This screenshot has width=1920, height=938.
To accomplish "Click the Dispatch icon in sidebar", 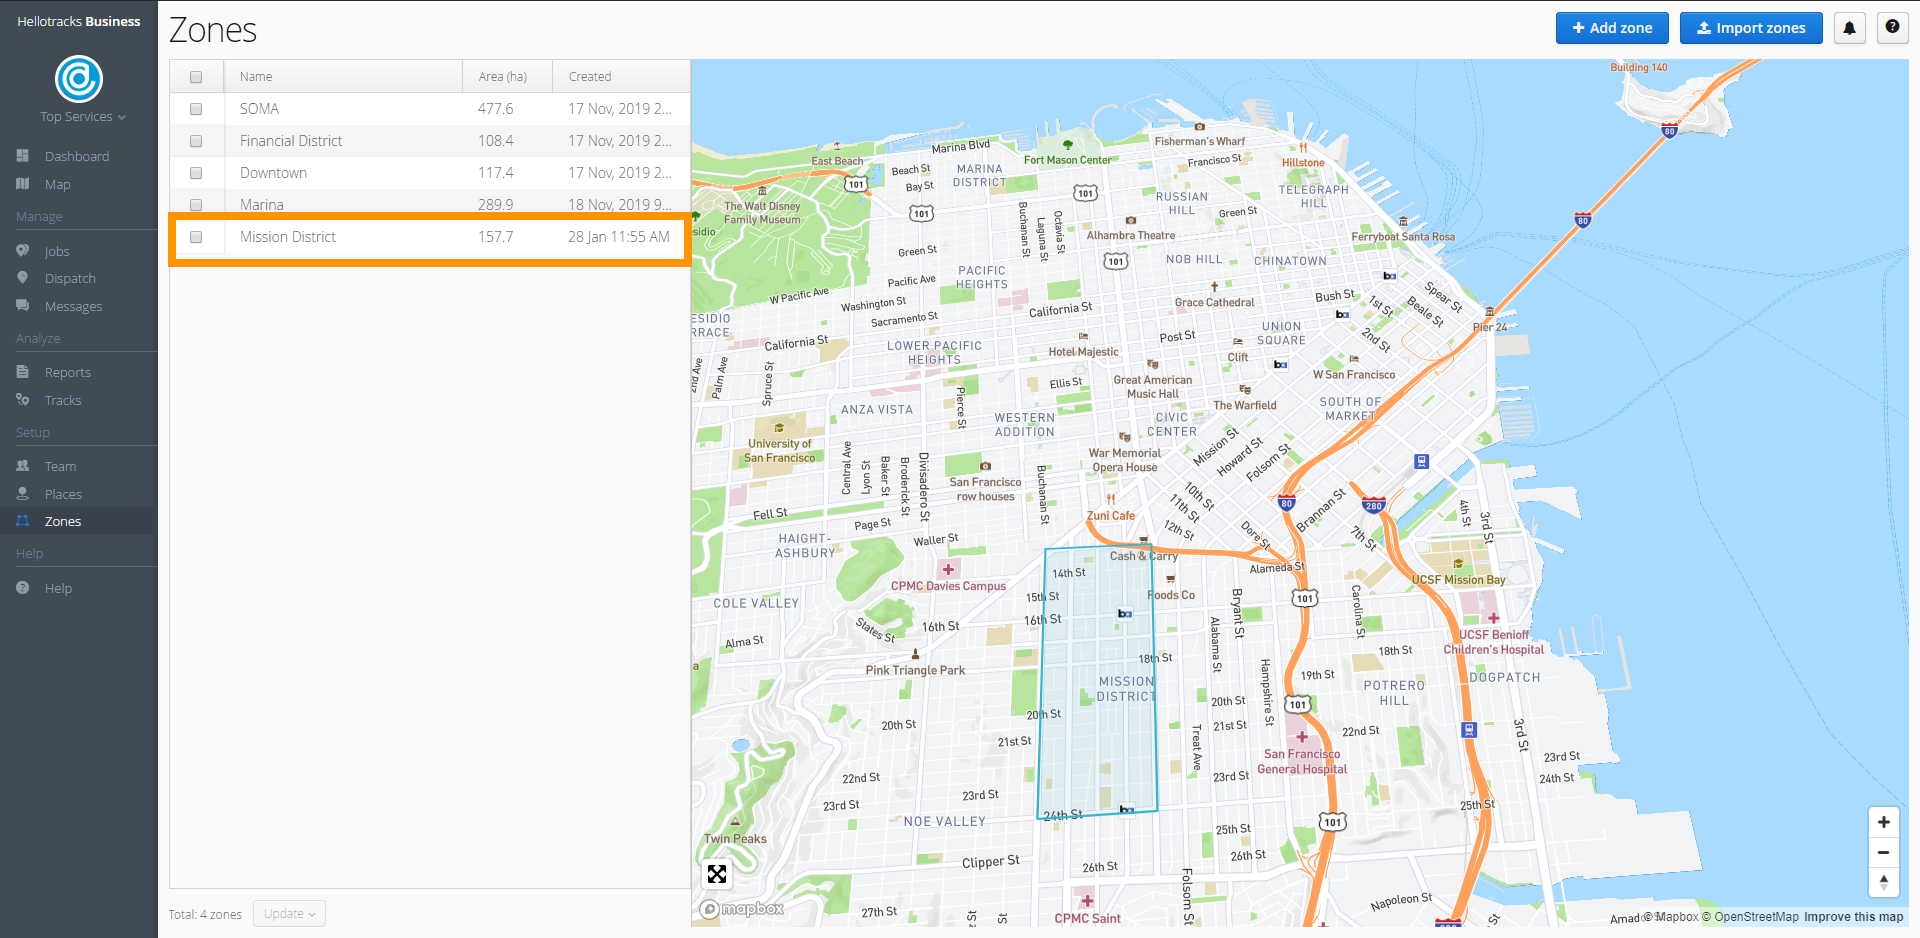I will tap(23, 278).
